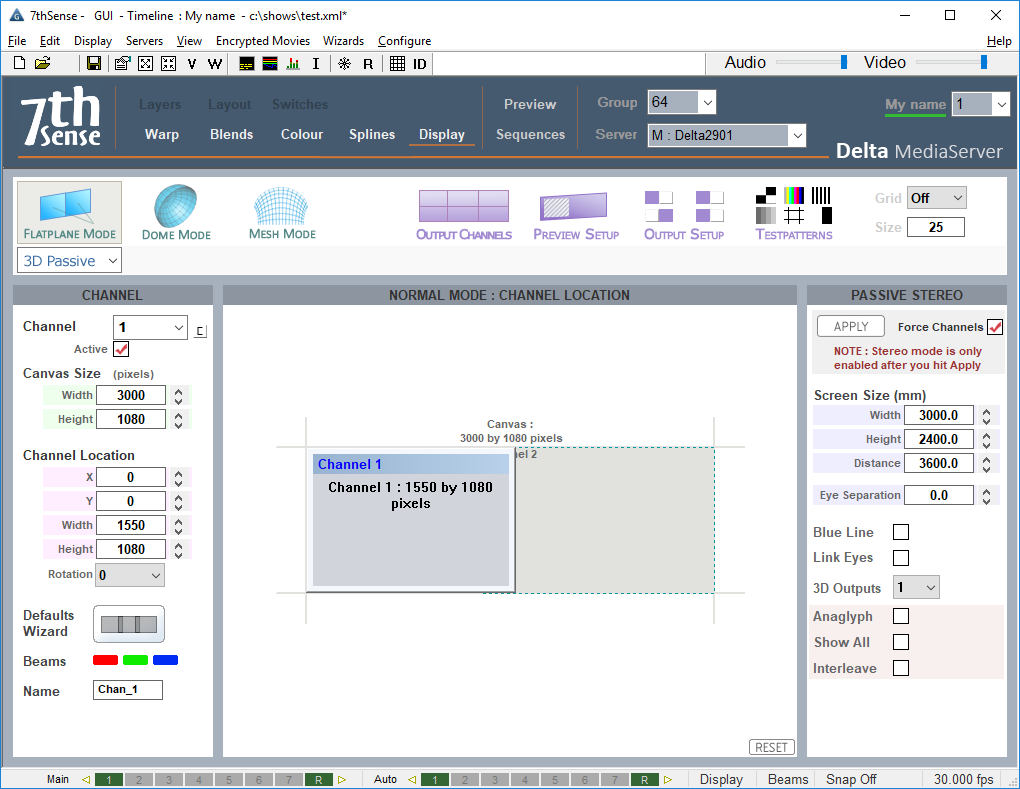Click the I toolbar icon
1020x789 pixels.
[x=316, y=64]
